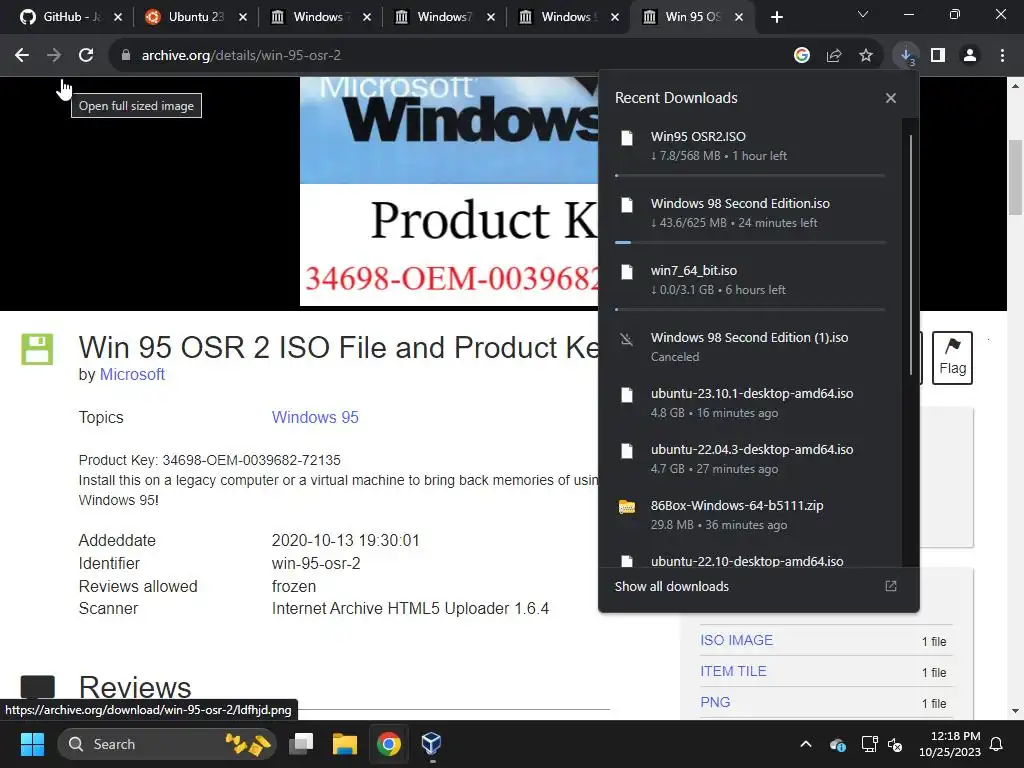Click the Windows 98 Second Edition progress bar
This screenshot has width=1024, height=768.
(750, 242)
